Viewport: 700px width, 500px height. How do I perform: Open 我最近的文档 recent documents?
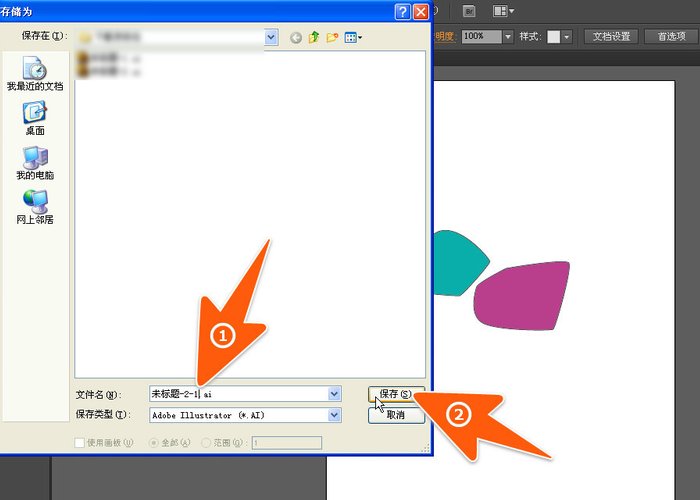click(34, 74)
